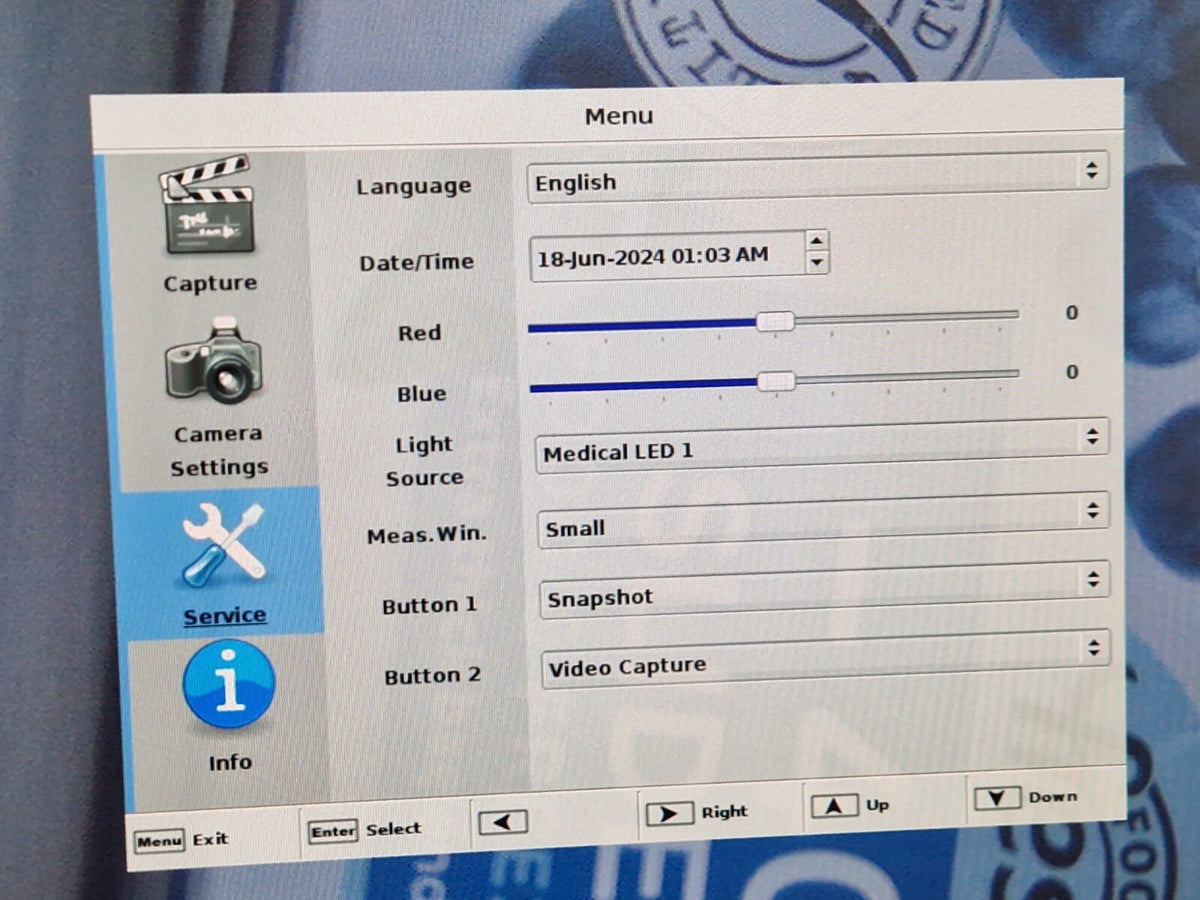Click the Blue slider handle
1200x900 pixels.
(x=776, y=381)
